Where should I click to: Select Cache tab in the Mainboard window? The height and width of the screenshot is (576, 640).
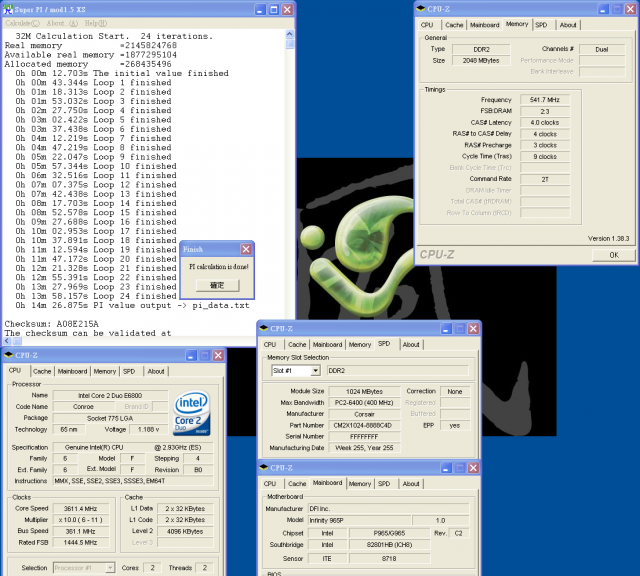pyautogui.click(x=297, y=484)
